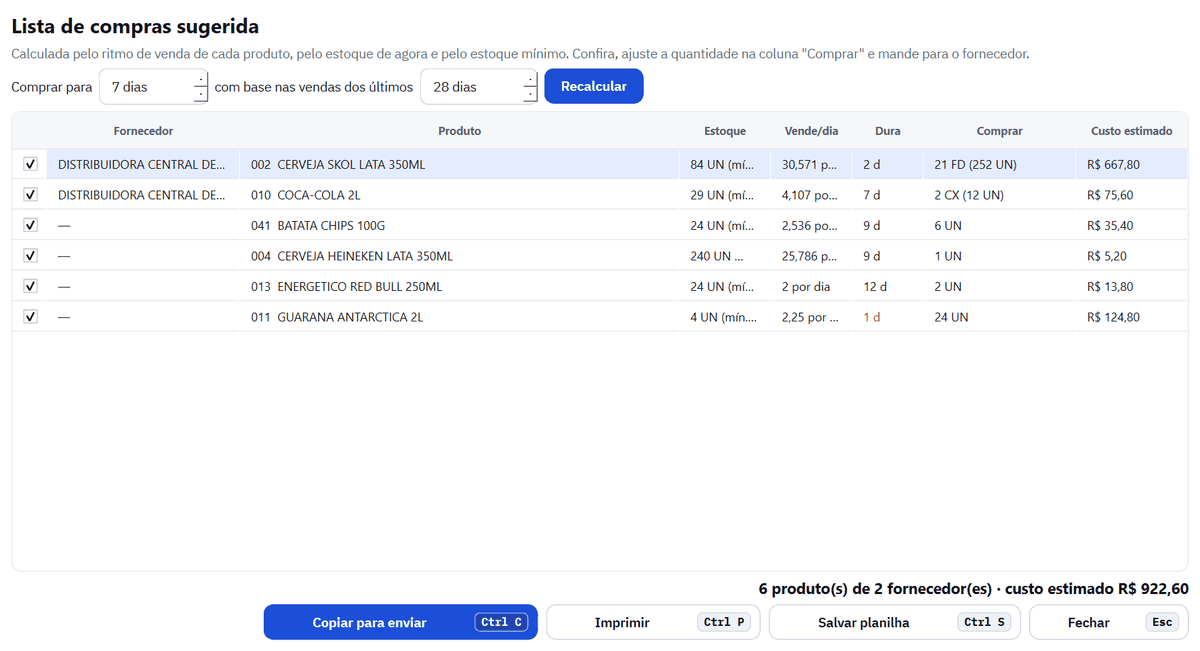Image resolution: width=1200 pixels, height=651 pixels.
Task: Select product '013 ENERGETICO RED BULL 250ML'
Action: 459,286
